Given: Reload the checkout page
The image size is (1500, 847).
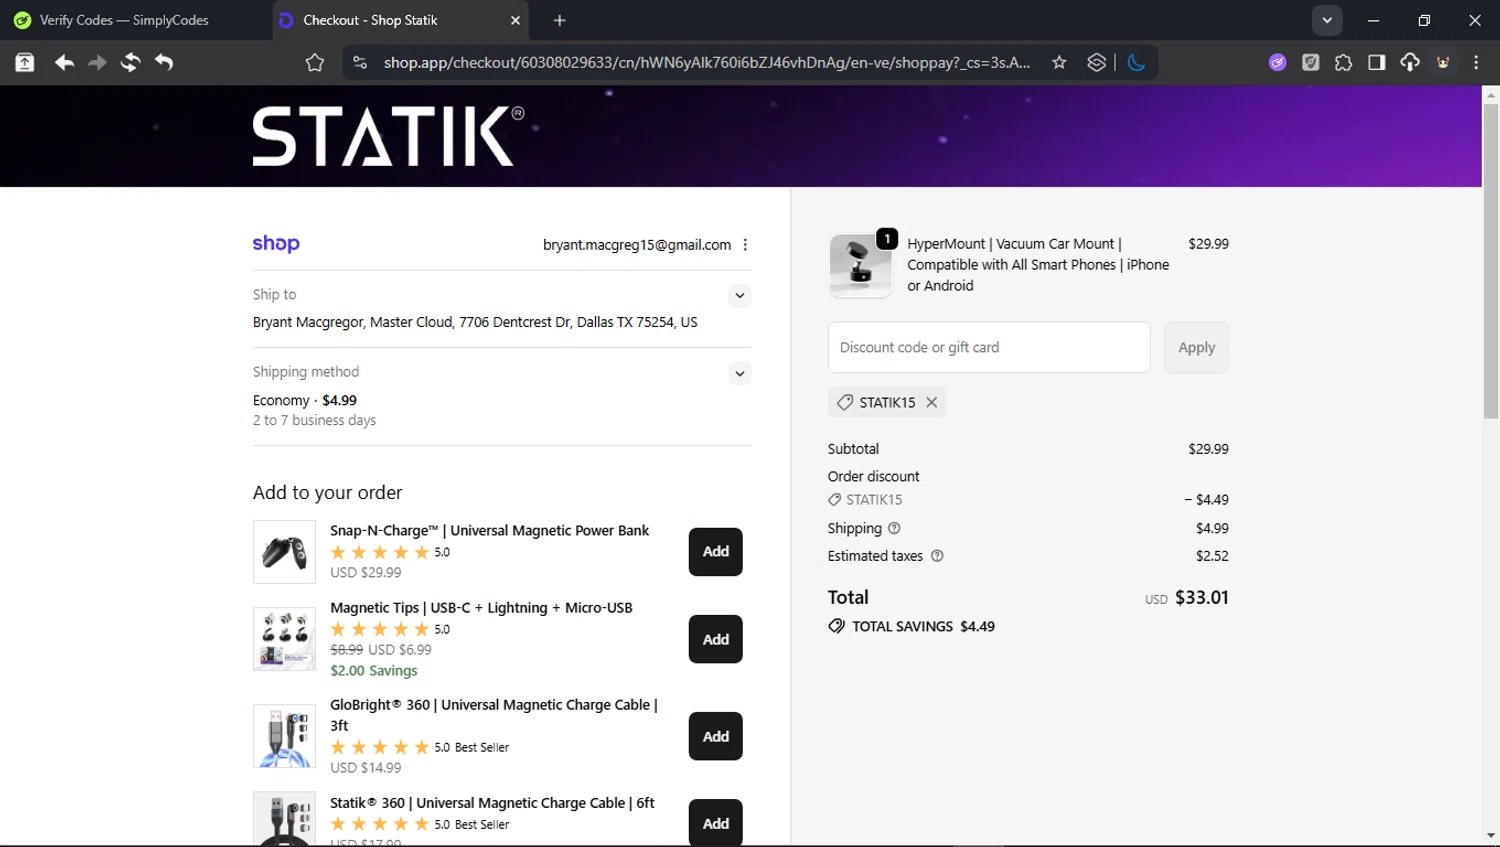Looking at the screenshot, I should point(130,63).
